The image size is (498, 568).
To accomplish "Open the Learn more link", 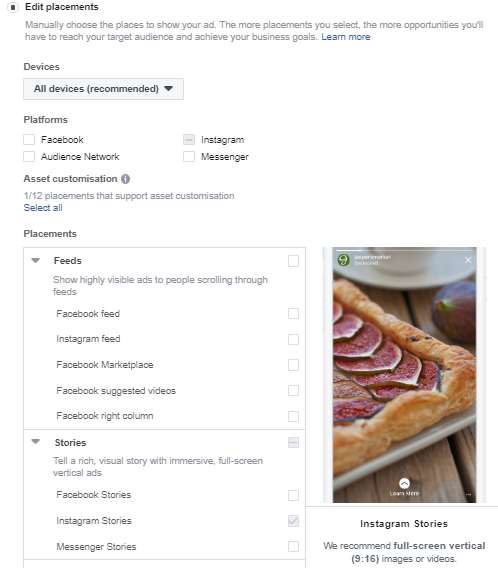I will coord(346,37).
